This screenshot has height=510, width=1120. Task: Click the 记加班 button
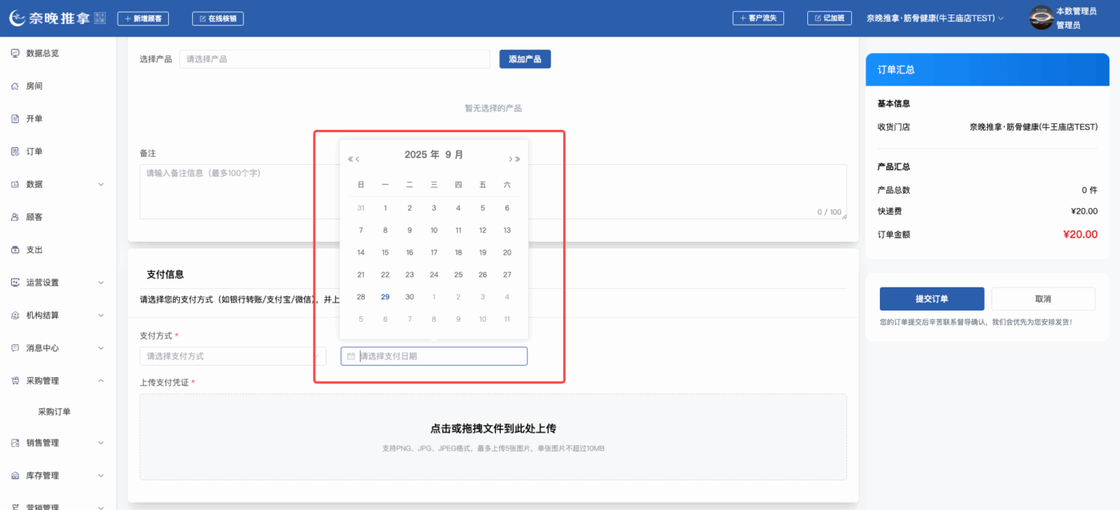829,18
